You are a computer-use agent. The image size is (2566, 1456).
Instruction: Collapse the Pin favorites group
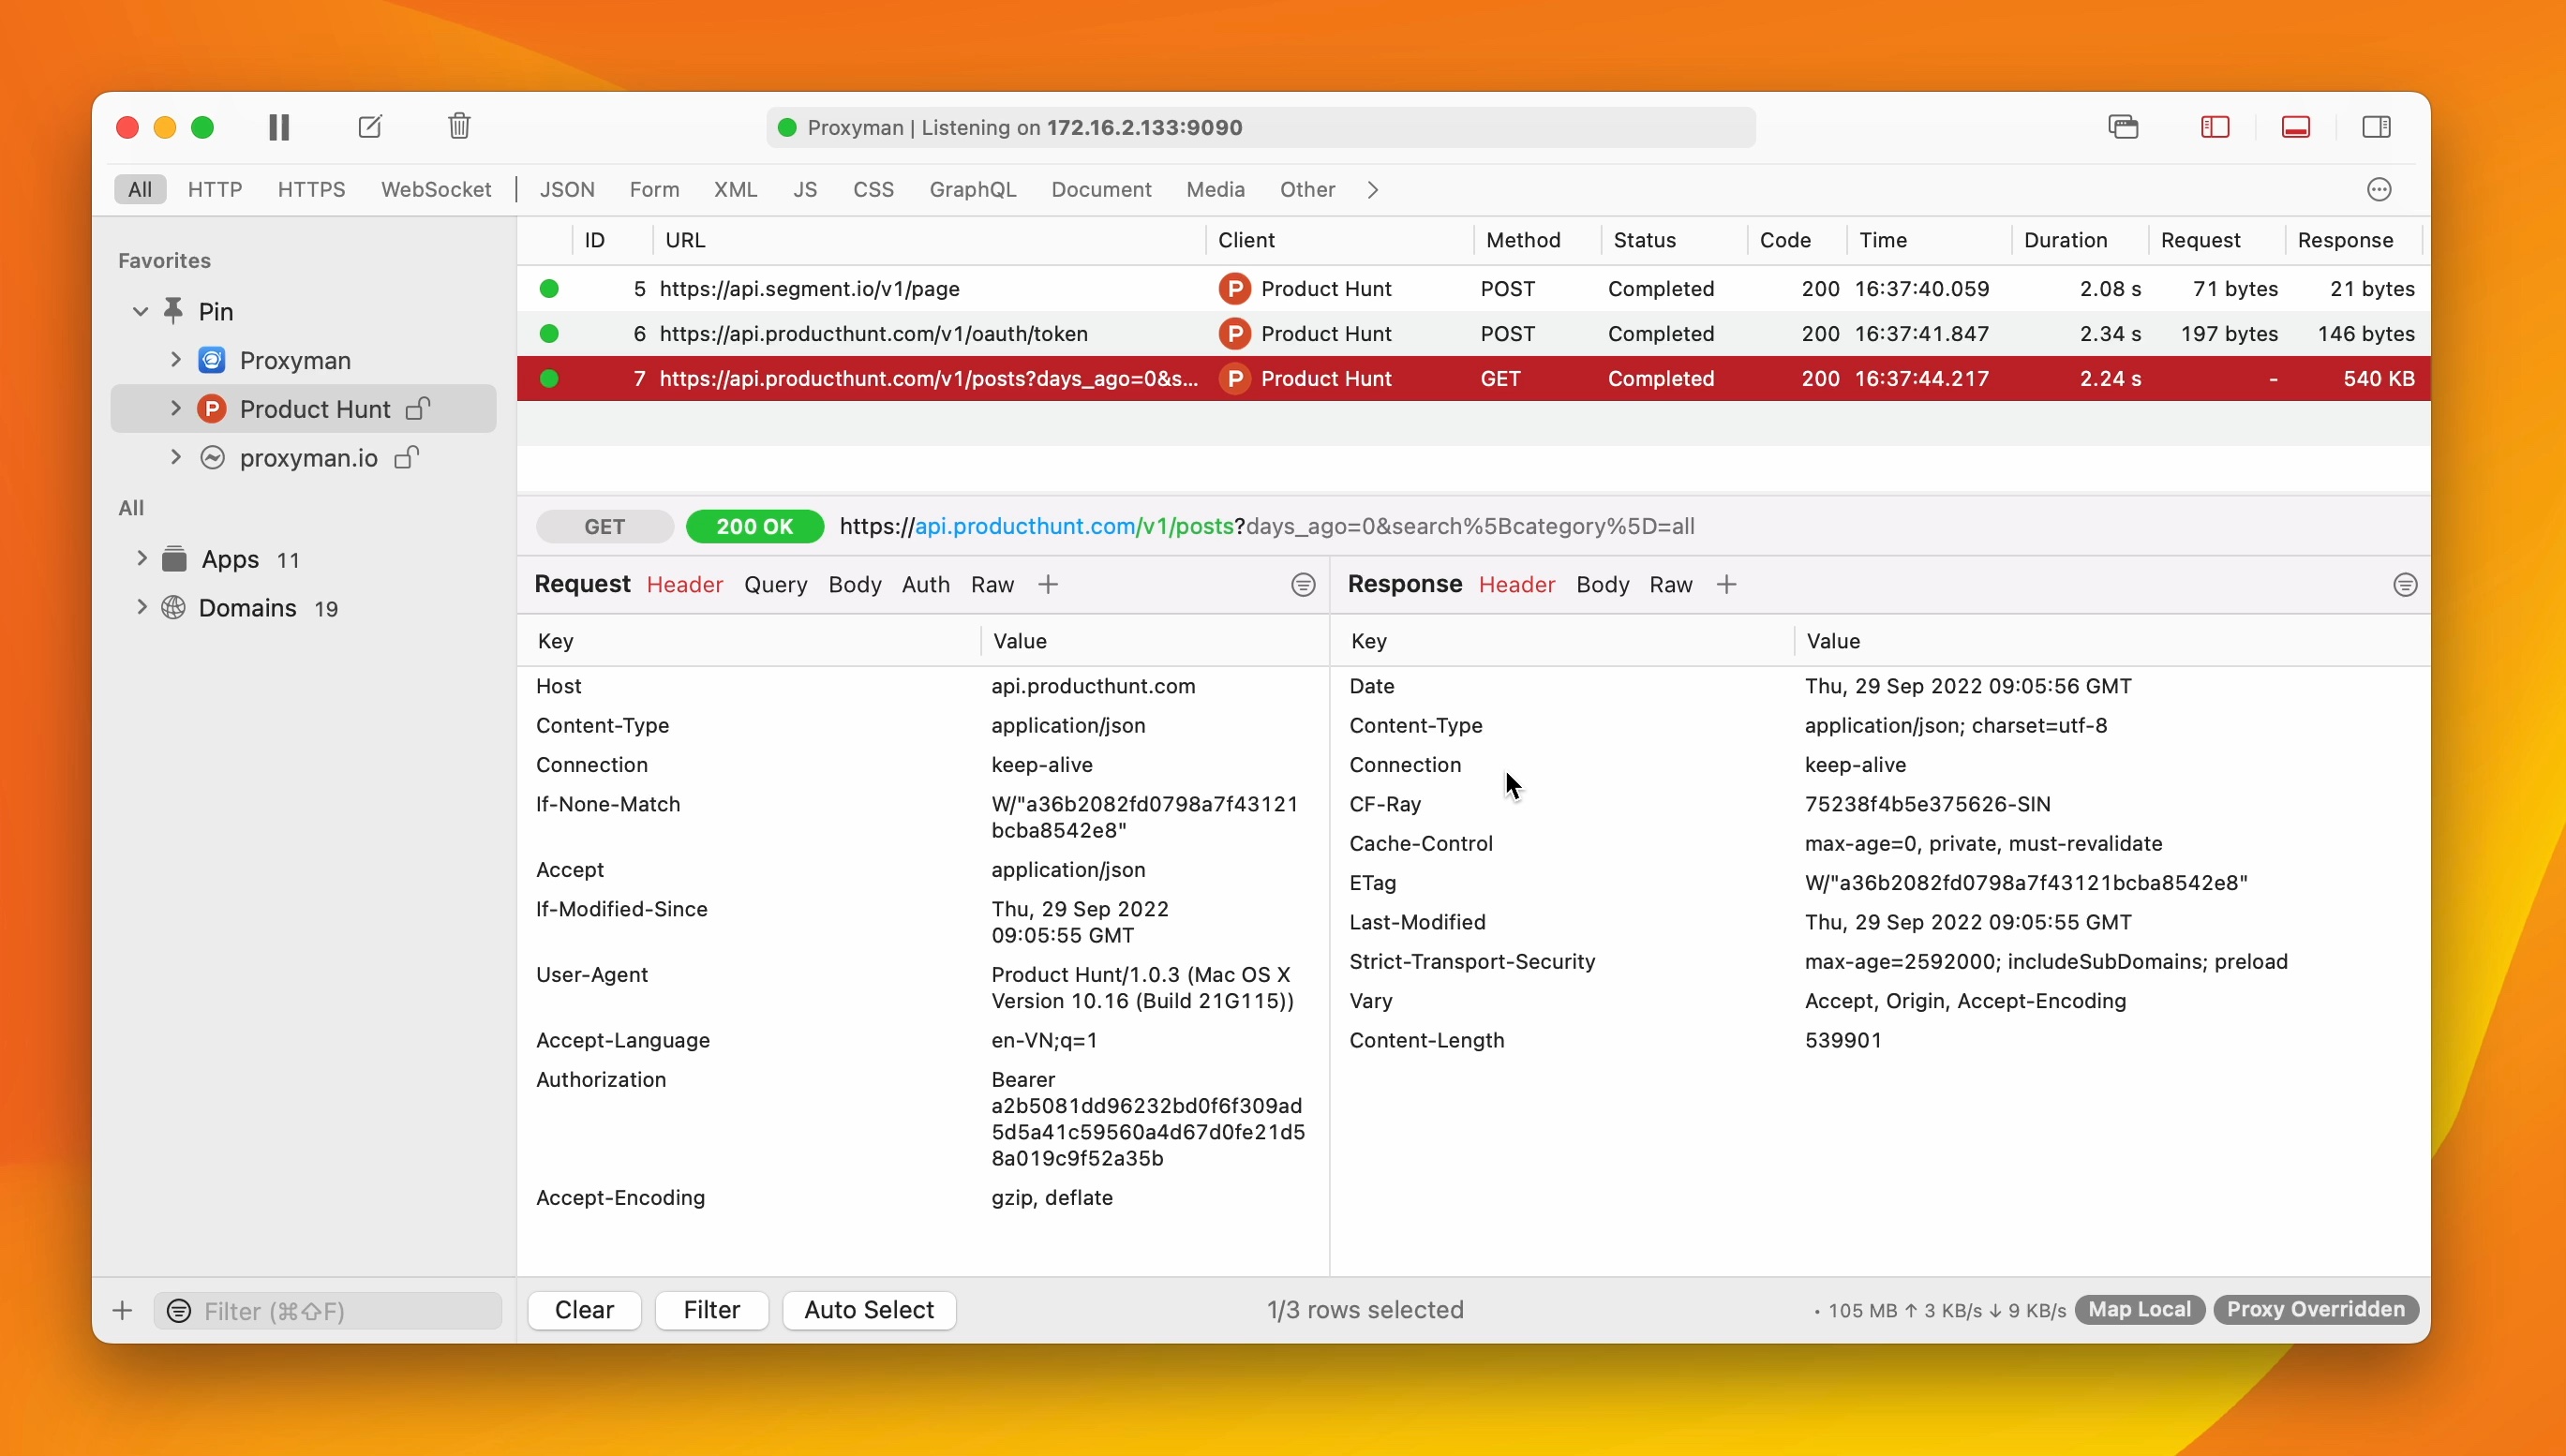click(x=141, y=311)
